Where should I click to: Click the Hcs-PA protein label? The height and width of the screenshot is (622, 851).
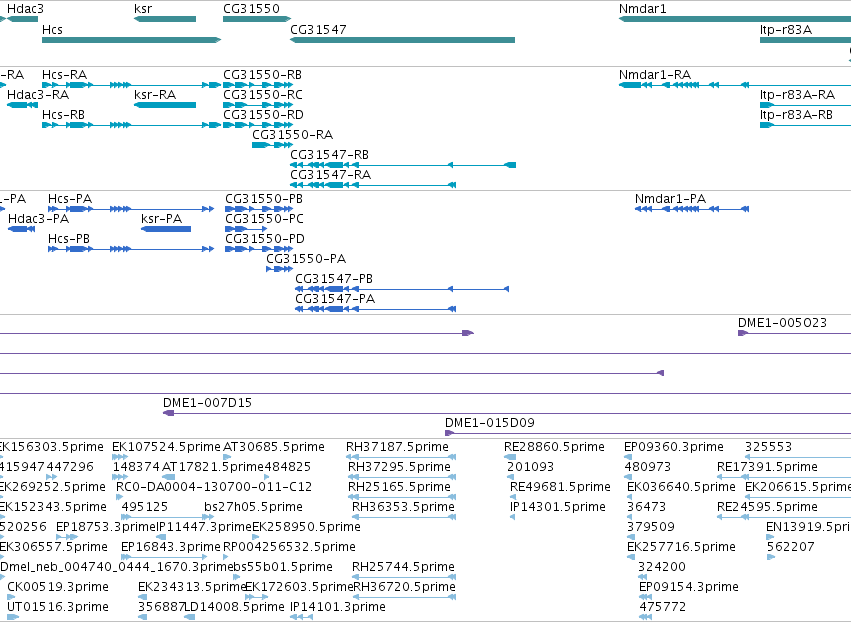(70, 199)
